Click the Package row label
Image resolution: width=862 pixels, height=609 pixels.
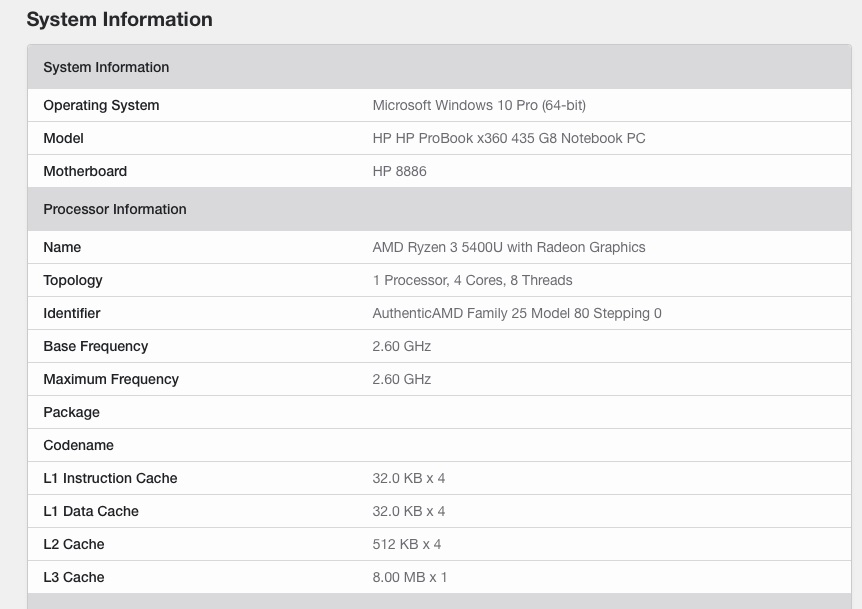click(x=71, y=412)
